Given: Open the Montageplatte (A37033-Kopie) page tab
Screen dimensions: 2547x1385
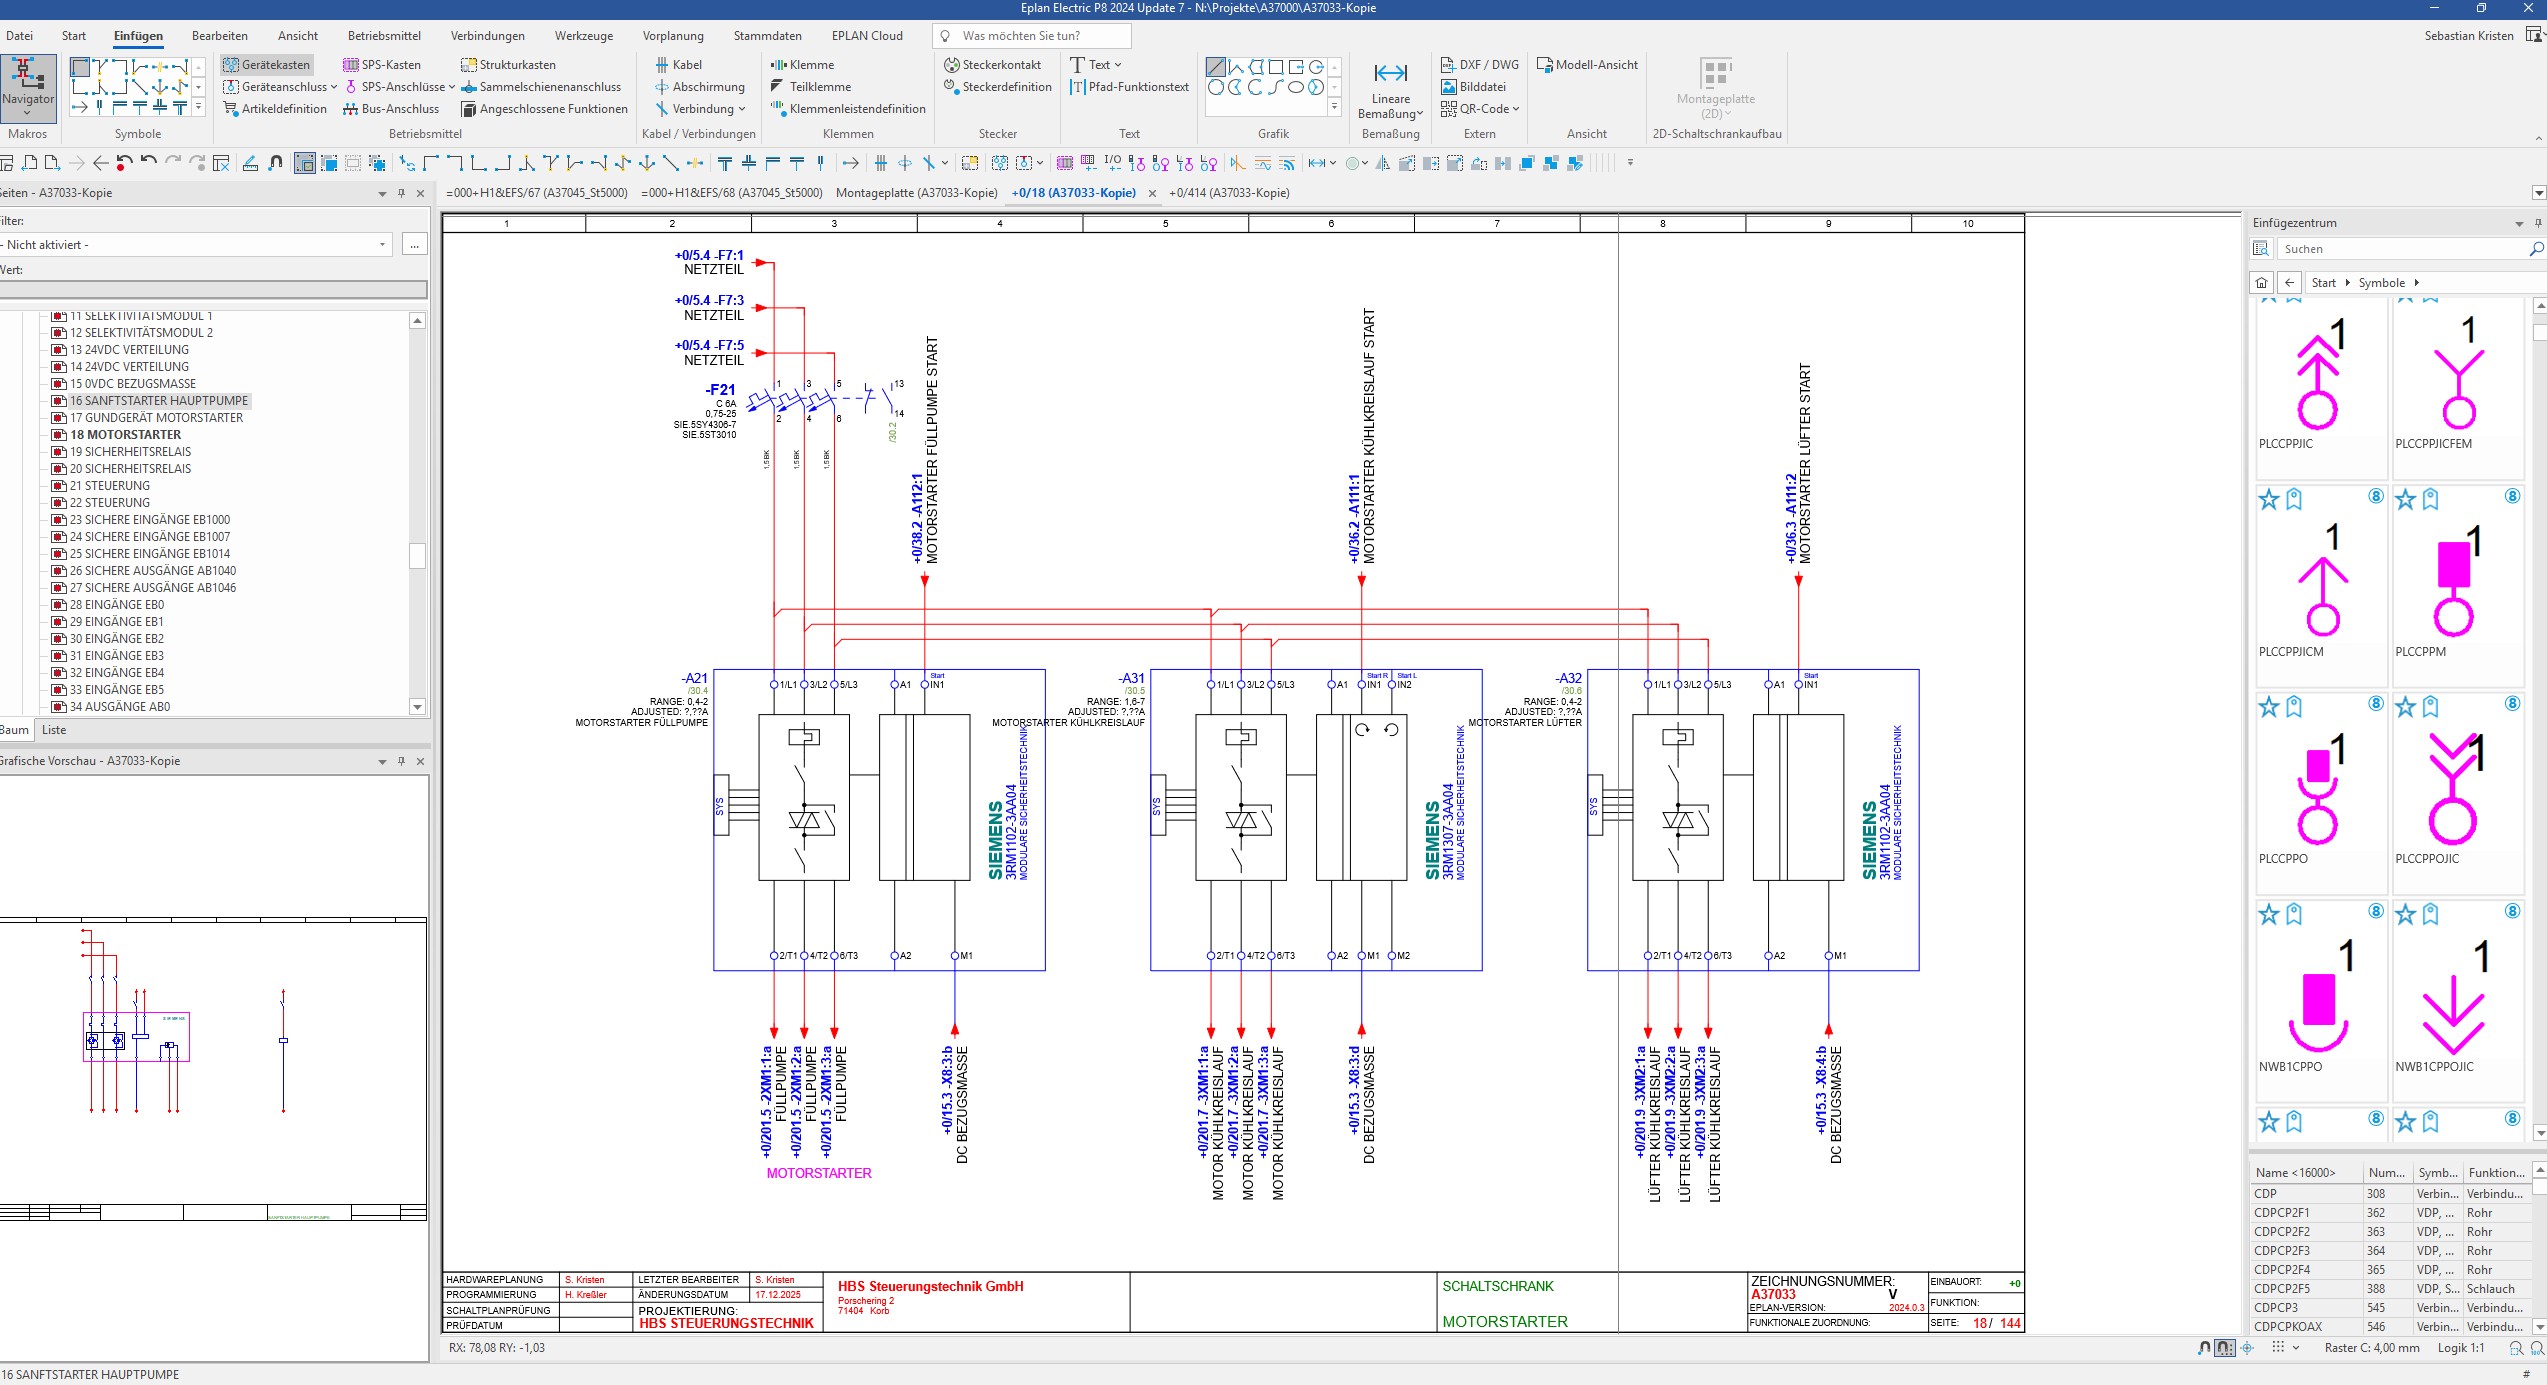Looking at the screenshot, I should pyautogui.click(x=916, y=193).
